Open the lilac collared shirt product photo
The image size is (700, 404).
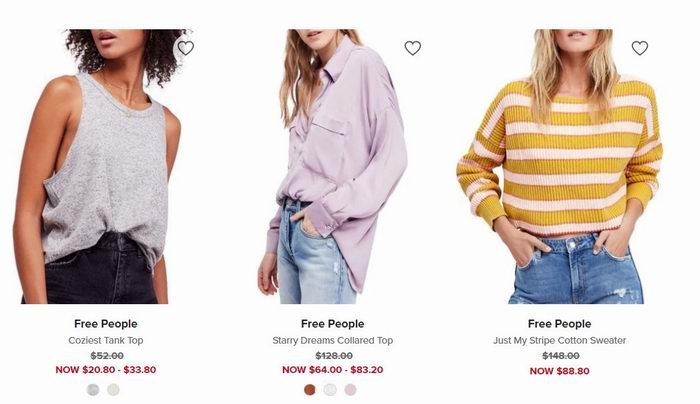pyautogui.click(x=333, y=167)
